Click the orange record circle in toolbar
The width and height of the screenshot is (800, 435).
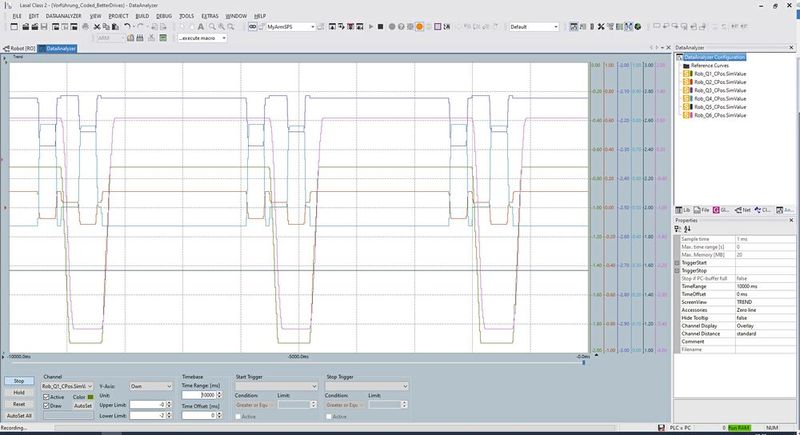point(419,27)
